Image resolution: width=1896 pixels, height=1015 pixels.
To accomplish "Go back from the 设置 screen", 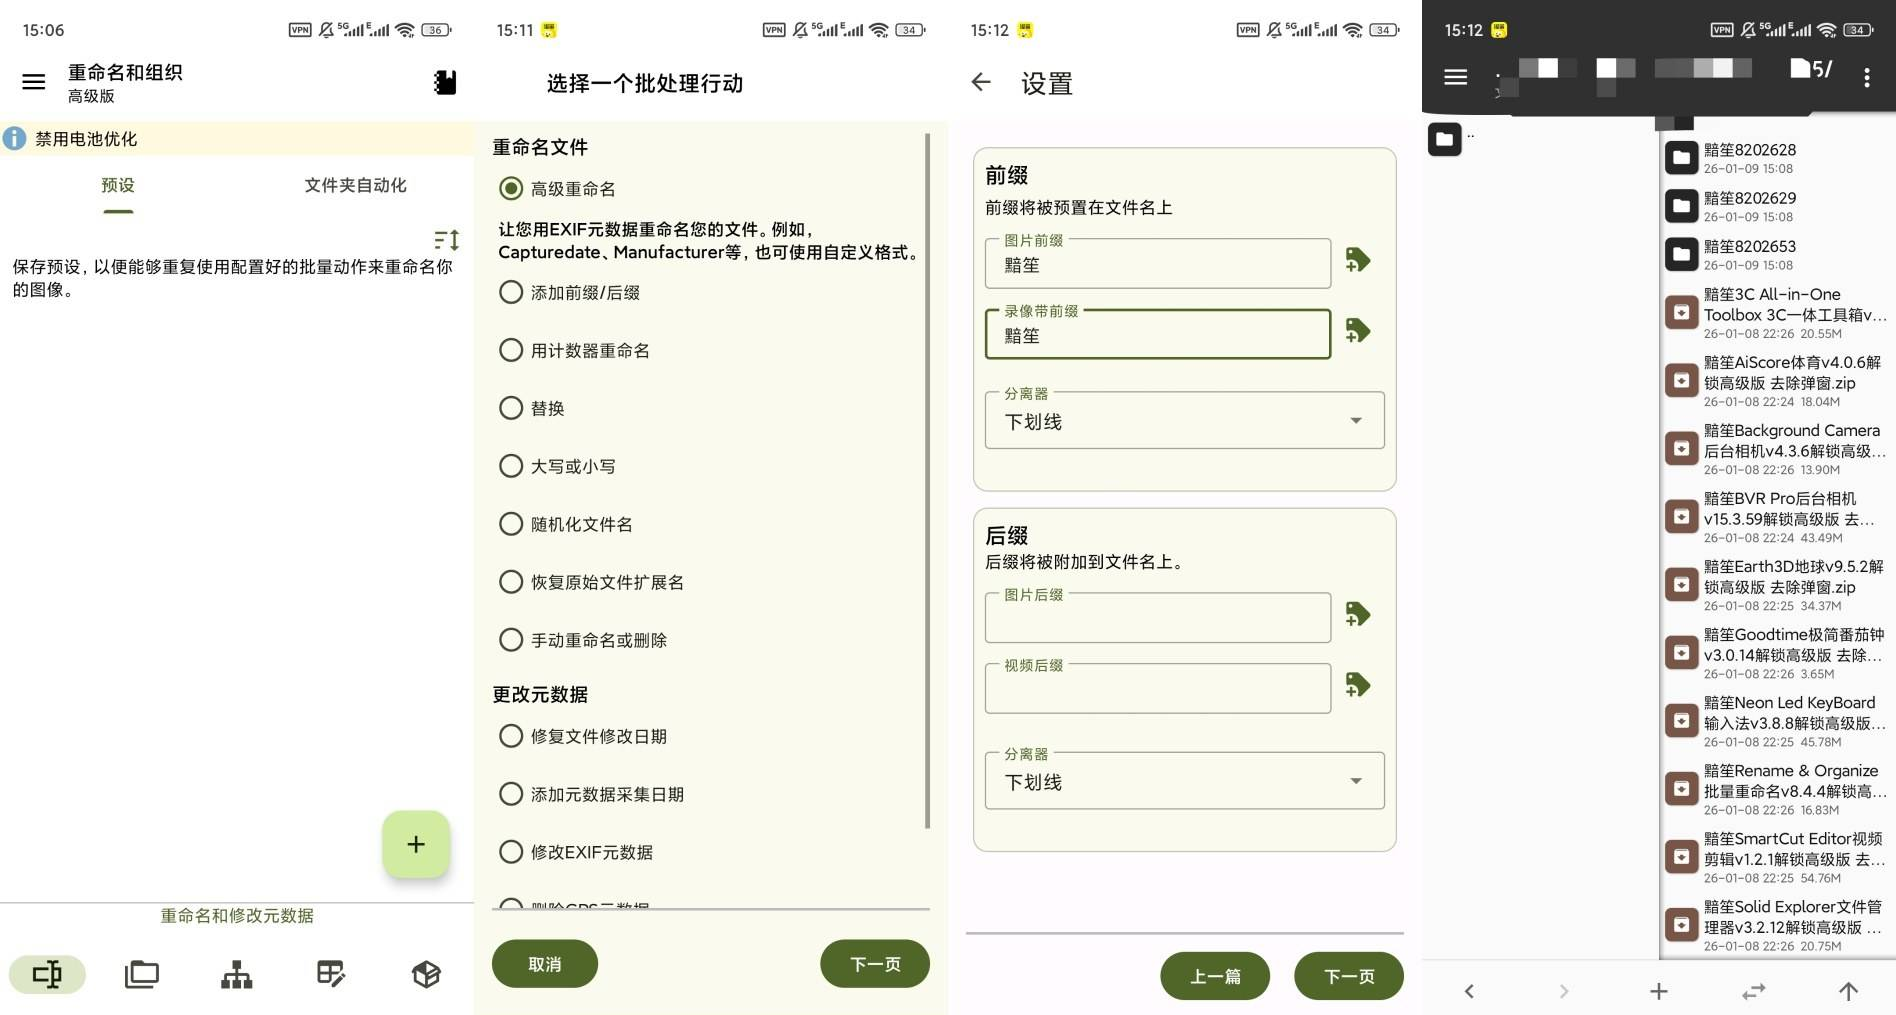I will (981, 82).
